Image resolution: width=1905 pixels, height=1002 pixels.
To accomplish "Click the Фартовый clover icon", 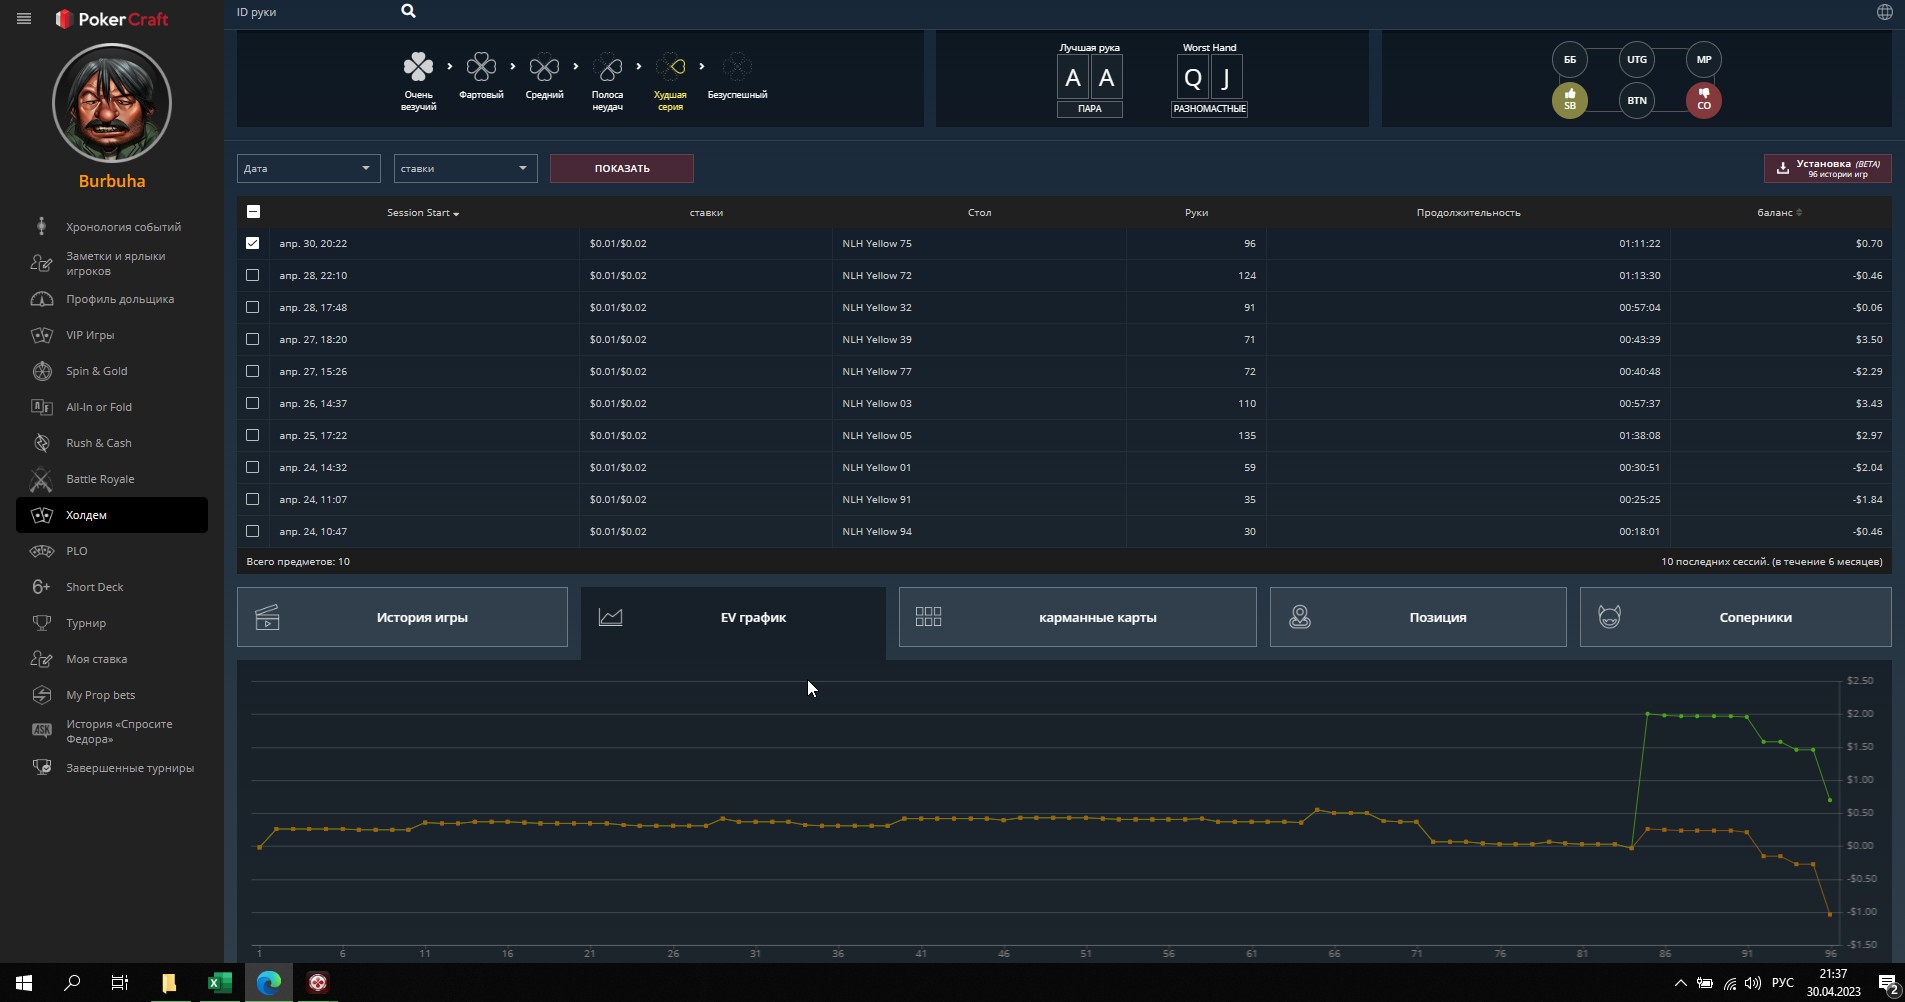I will pyautogui.click(x=481, y=67).
